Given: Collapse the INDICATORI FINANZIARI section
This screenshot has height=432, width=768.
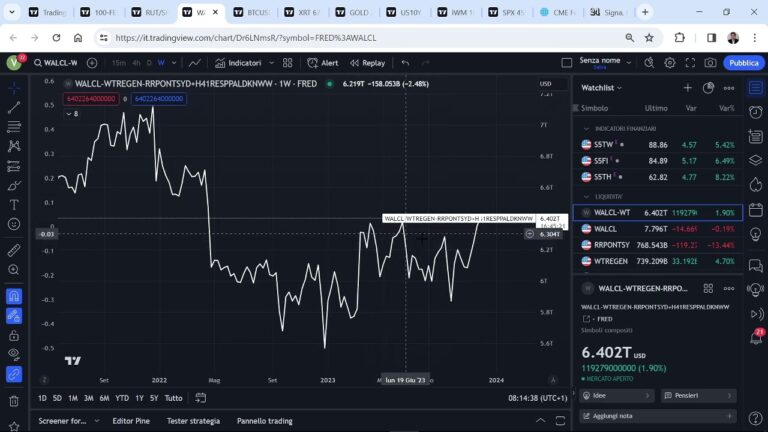Looking at the screenshot, I should (586, 128).
